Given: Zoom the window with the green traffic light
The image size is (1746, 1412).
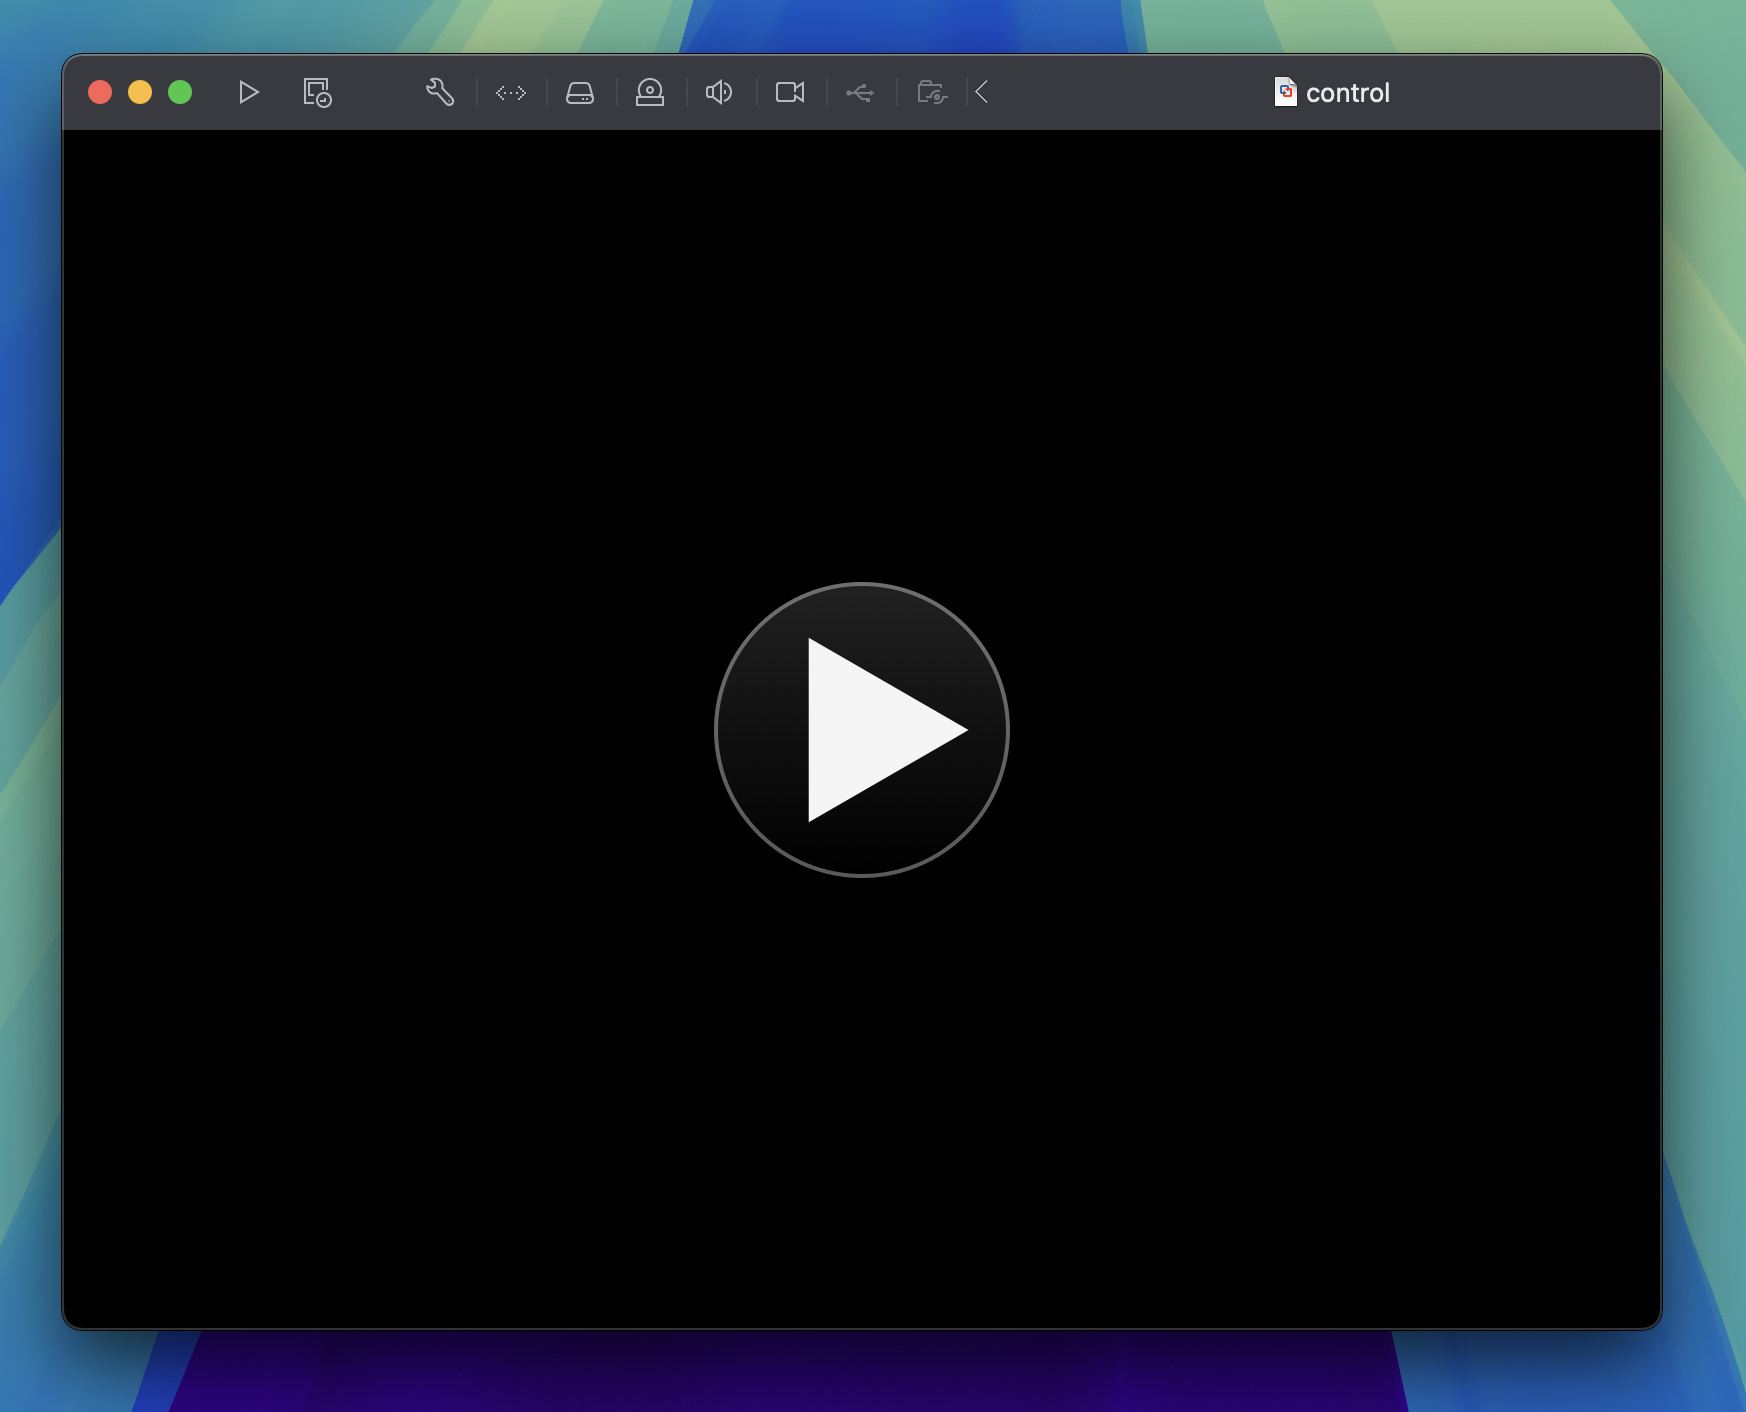Looking at the screenshot, I should point(179,91).
